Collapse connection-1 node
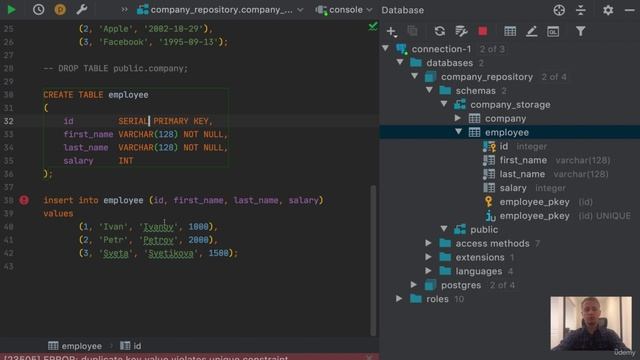Viewport: 640px width, 360px height. coord(386,49)
